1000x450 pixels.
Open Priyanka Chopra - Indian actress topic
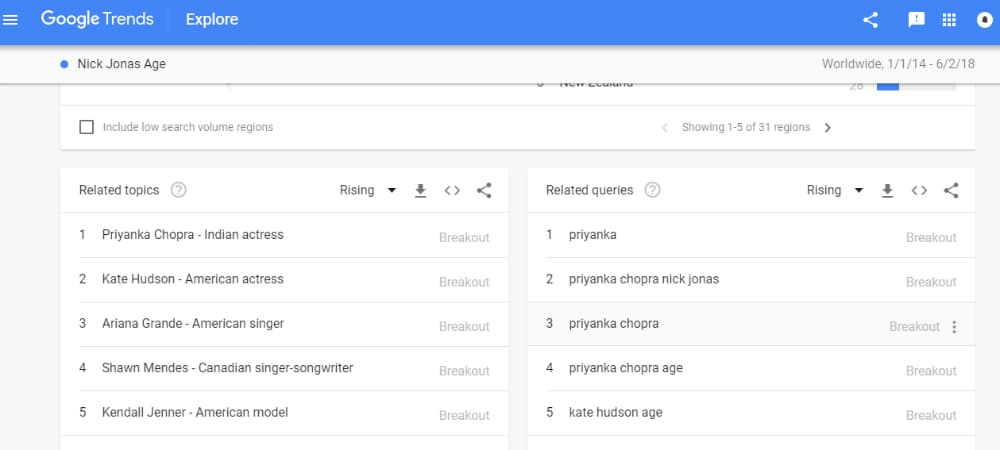(x=192, y=235)
